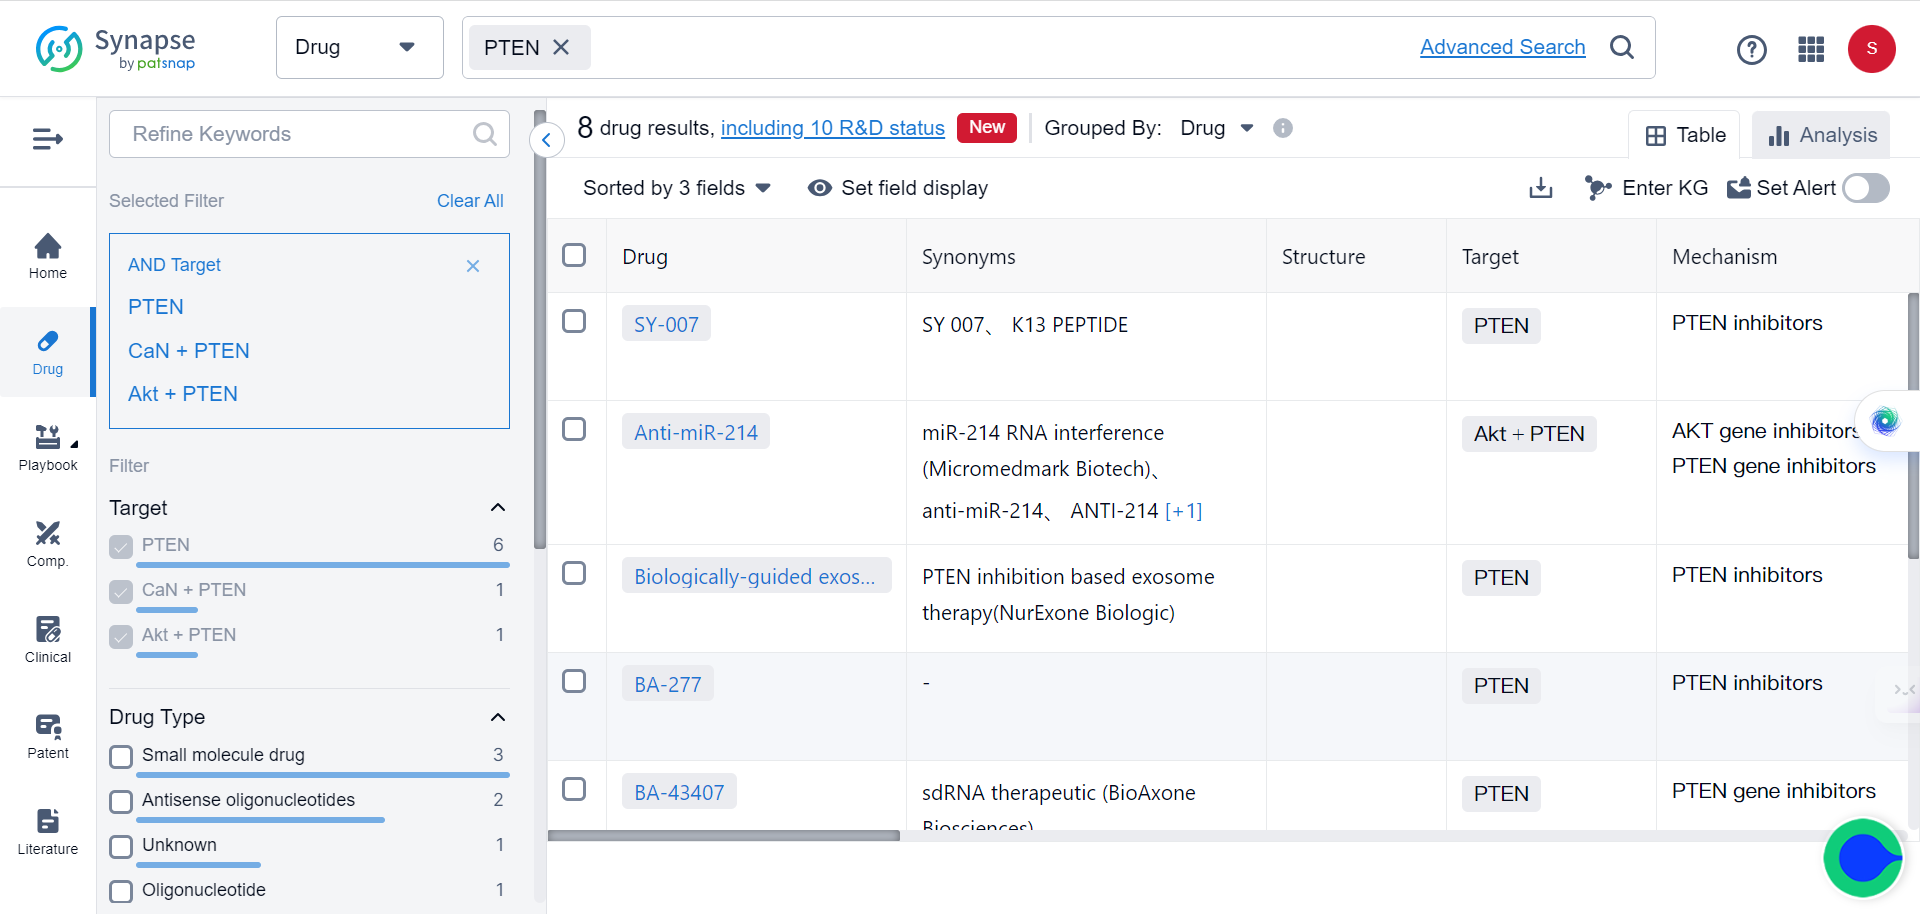Switch to the Table tab
1920x914 pixels.
[x=1685, y=135]
